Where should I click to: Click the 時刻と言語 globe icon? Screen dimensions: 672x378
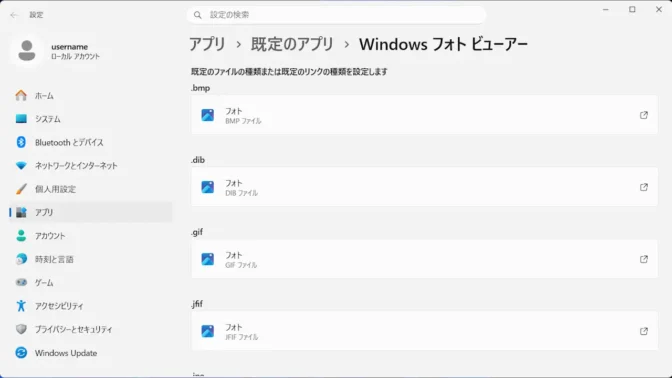pos(21,259)
